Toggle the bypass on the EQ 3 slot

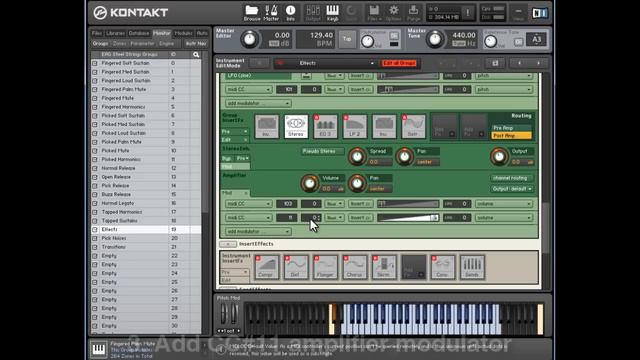(x=316, y=118)
